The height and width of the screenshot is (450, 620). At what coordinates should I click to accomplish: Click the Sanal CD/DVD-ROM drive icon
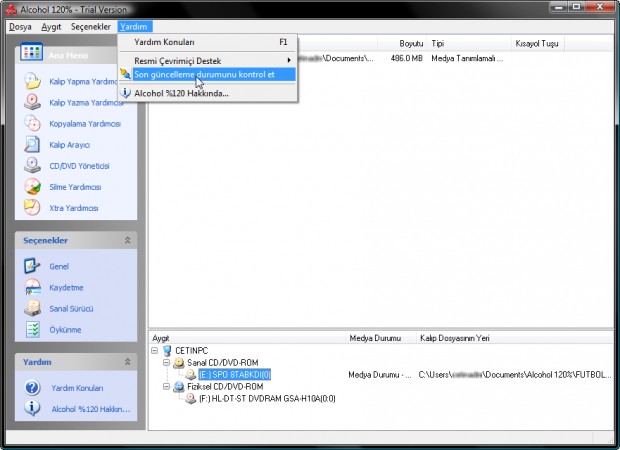(179, 363)
